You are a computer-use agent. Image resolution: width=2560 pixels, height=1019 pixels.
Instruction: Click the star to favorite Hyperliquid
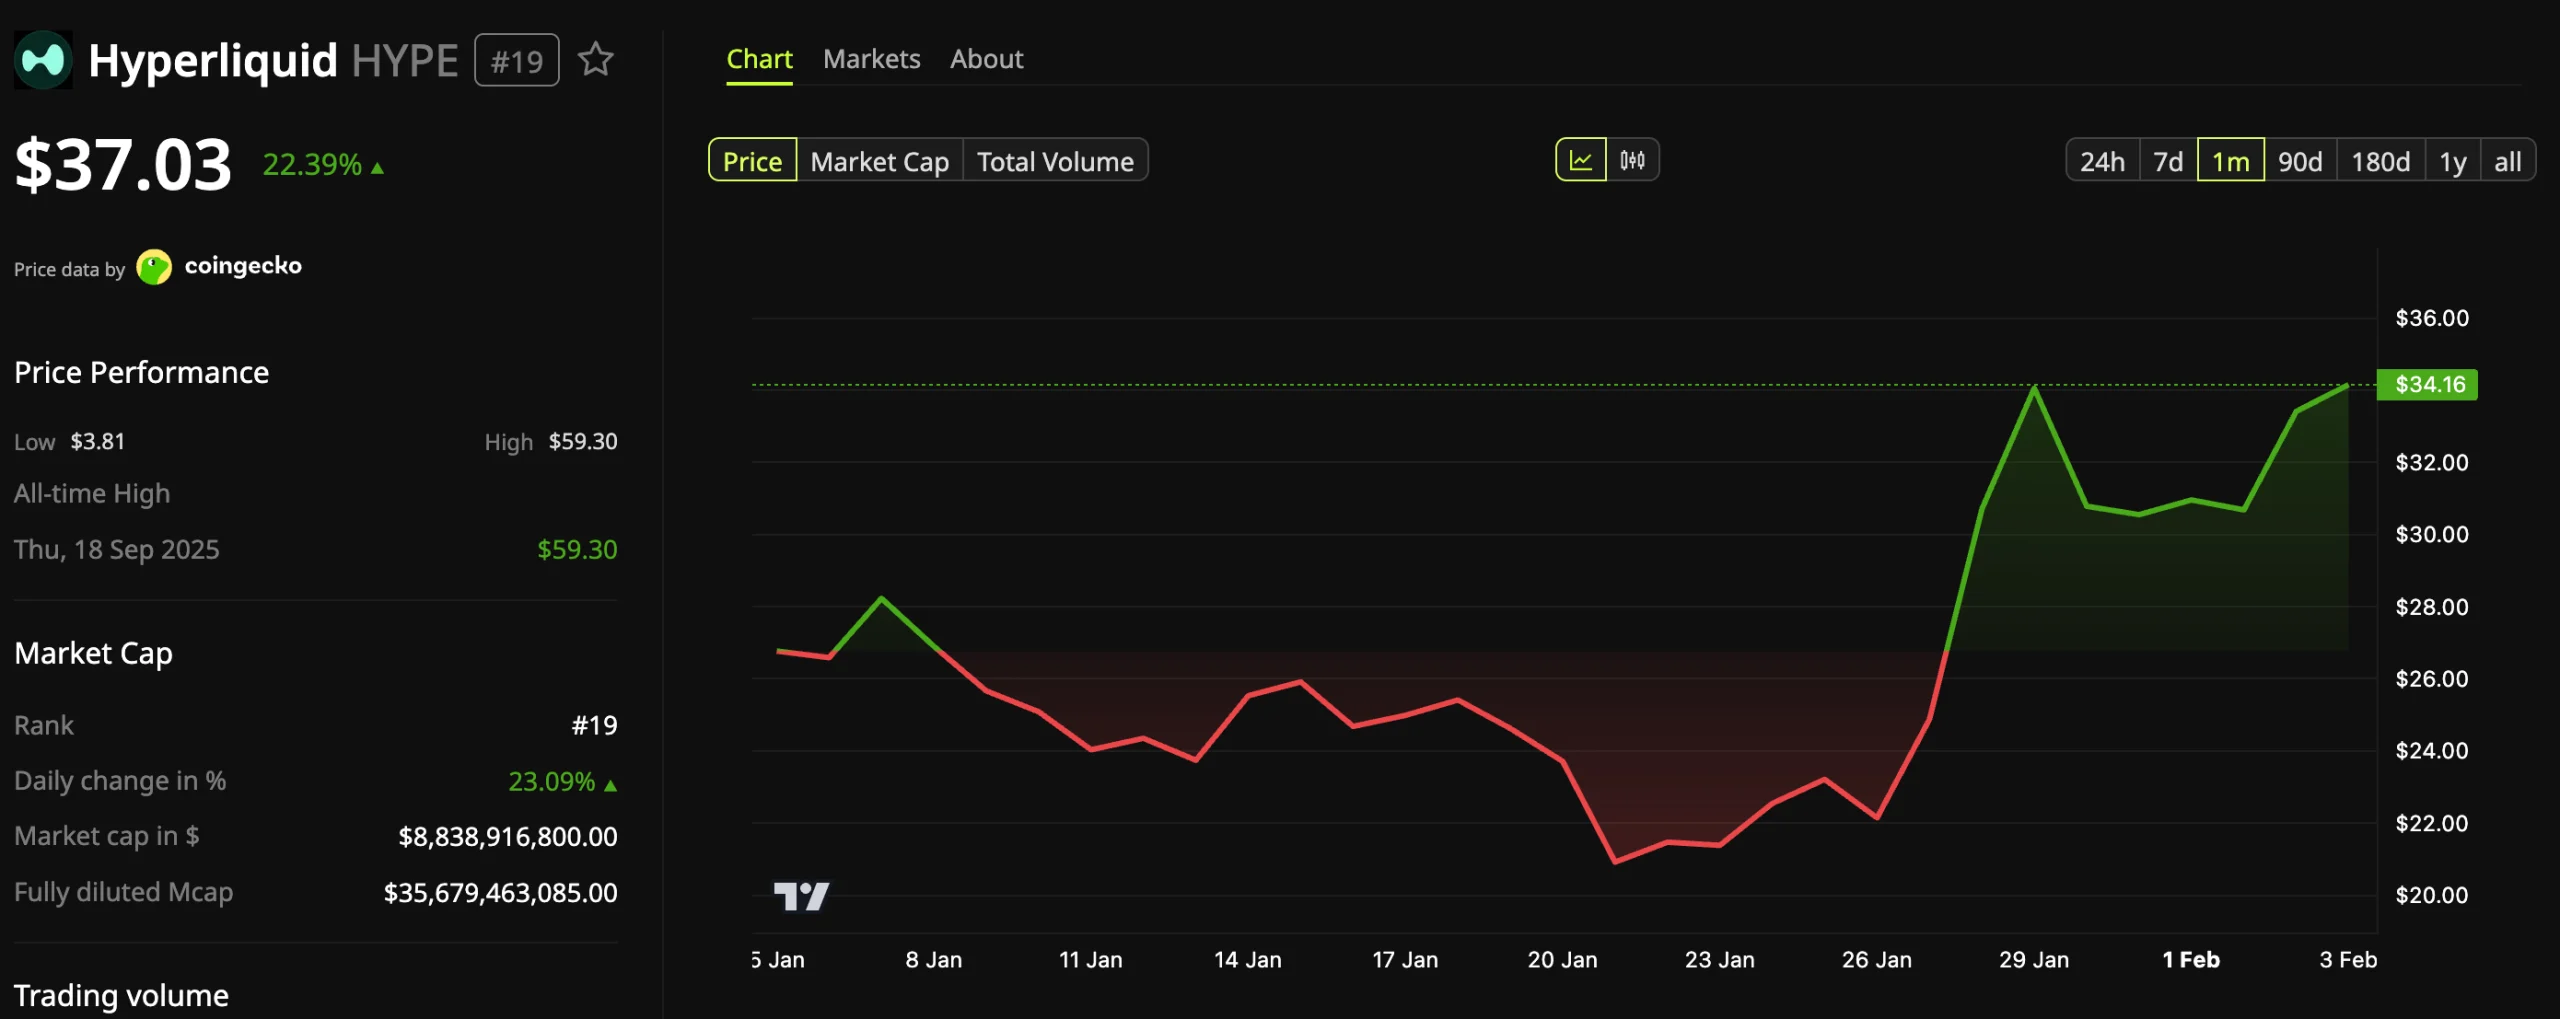click(x=596, y=59)
